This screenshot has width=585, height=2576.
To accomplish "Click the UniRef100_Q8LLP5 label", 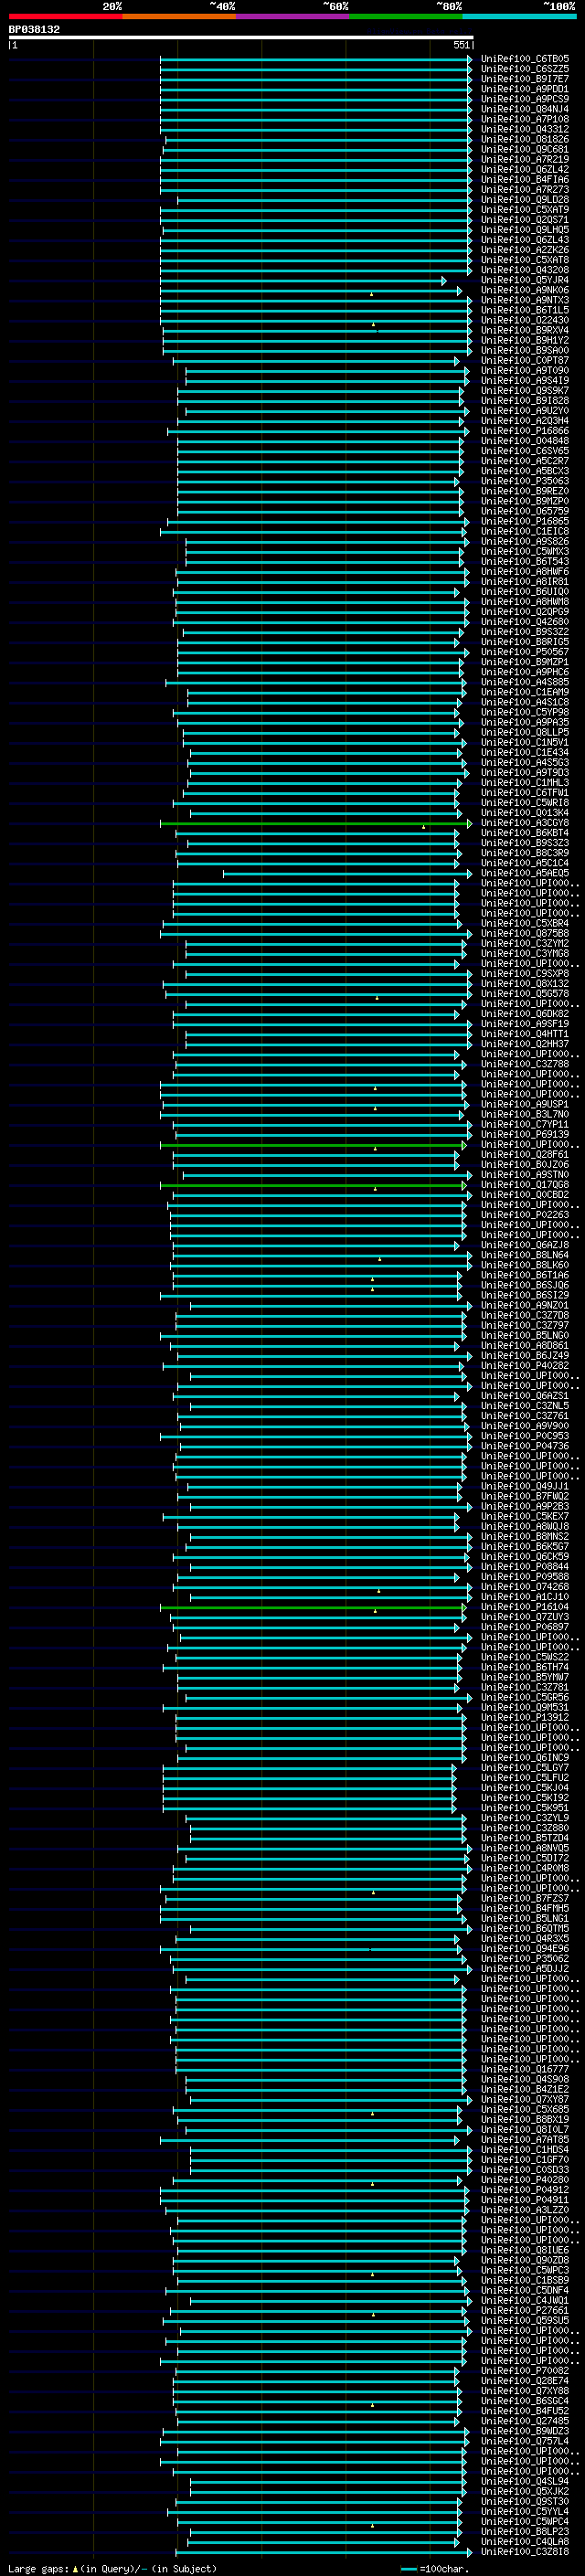I will [x=524, y=732].
